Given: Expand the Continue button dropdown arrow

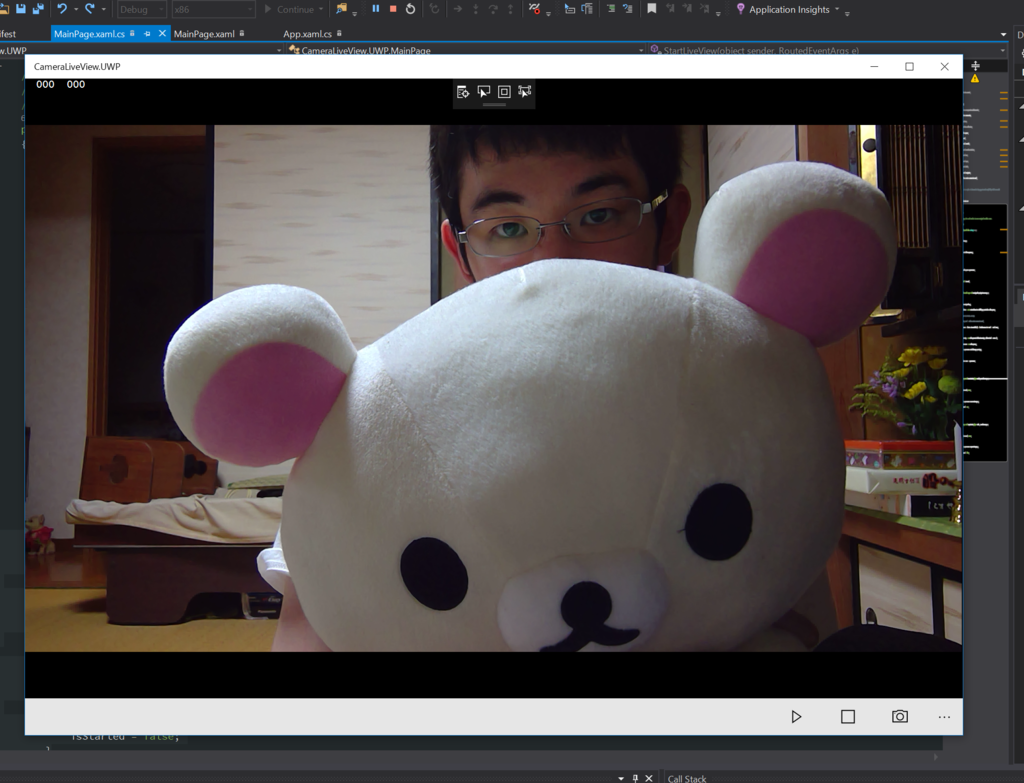Looking at the screenshot, I should tap(321, 9).
